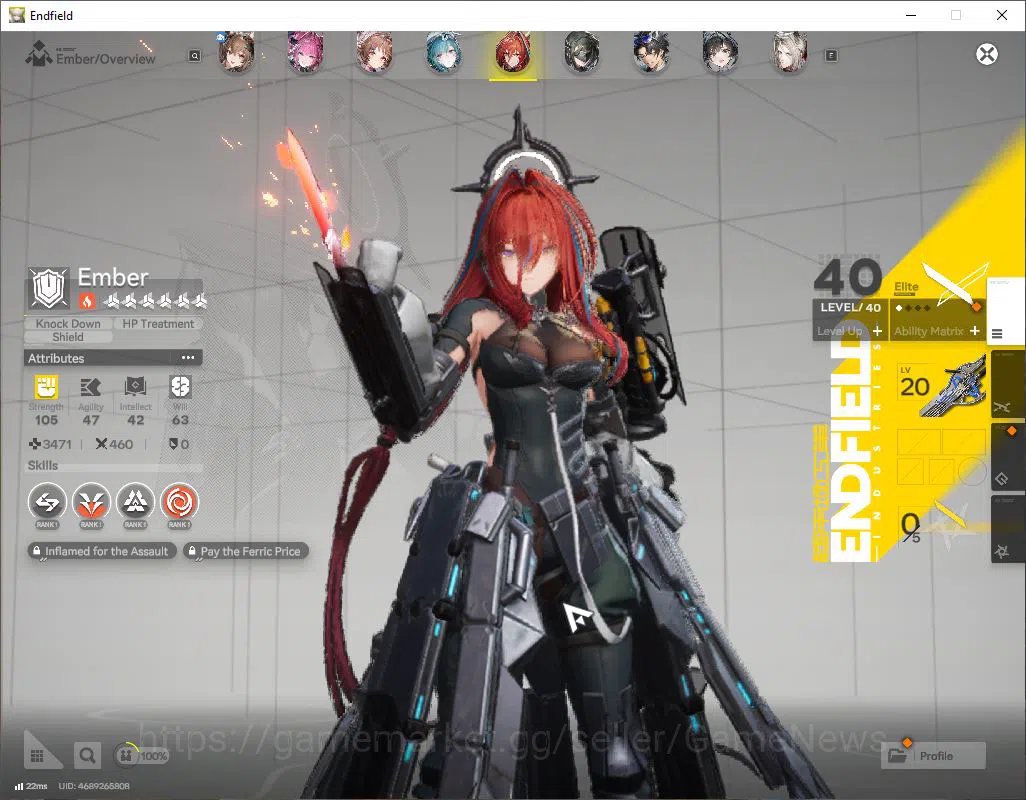Click the Strength fist icon

46,387
